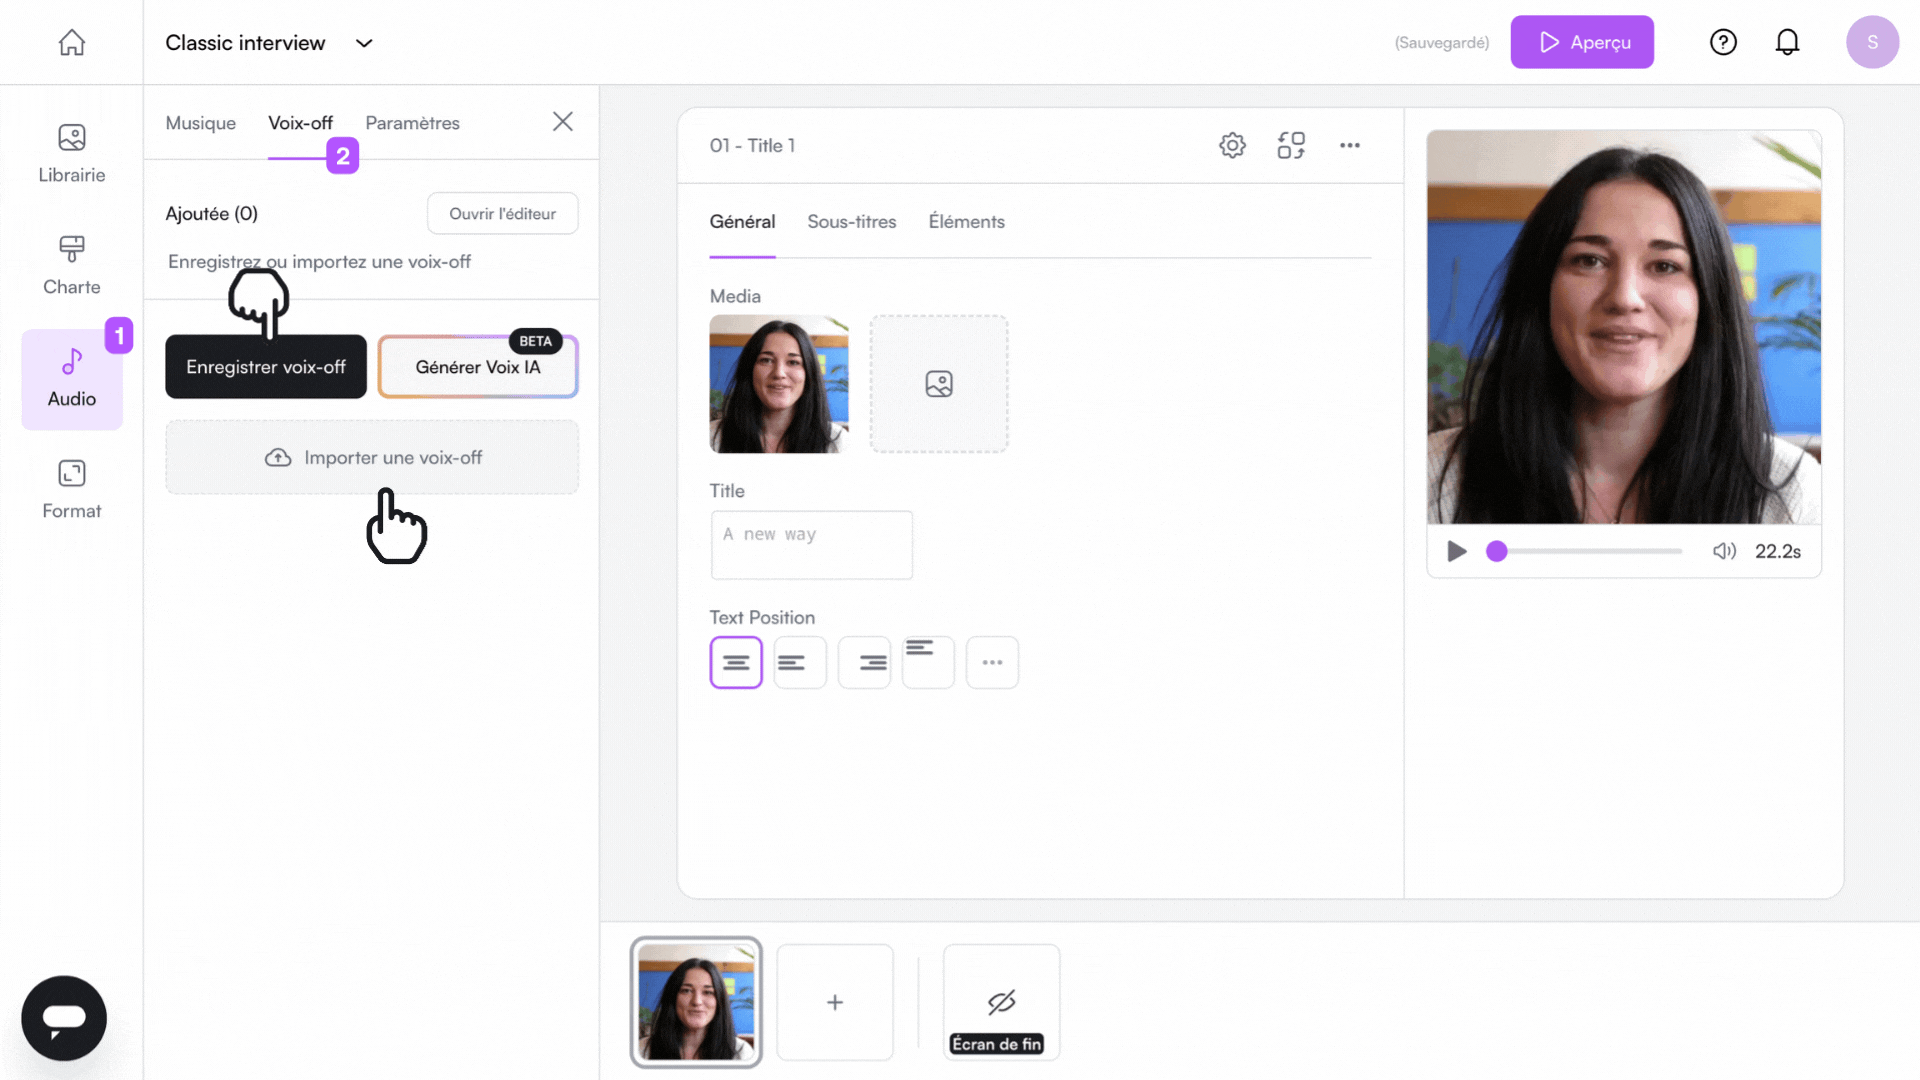Screen dimensions: 1920x1080
Task: Open the Format sidebar panel
Action: point(71,490)
